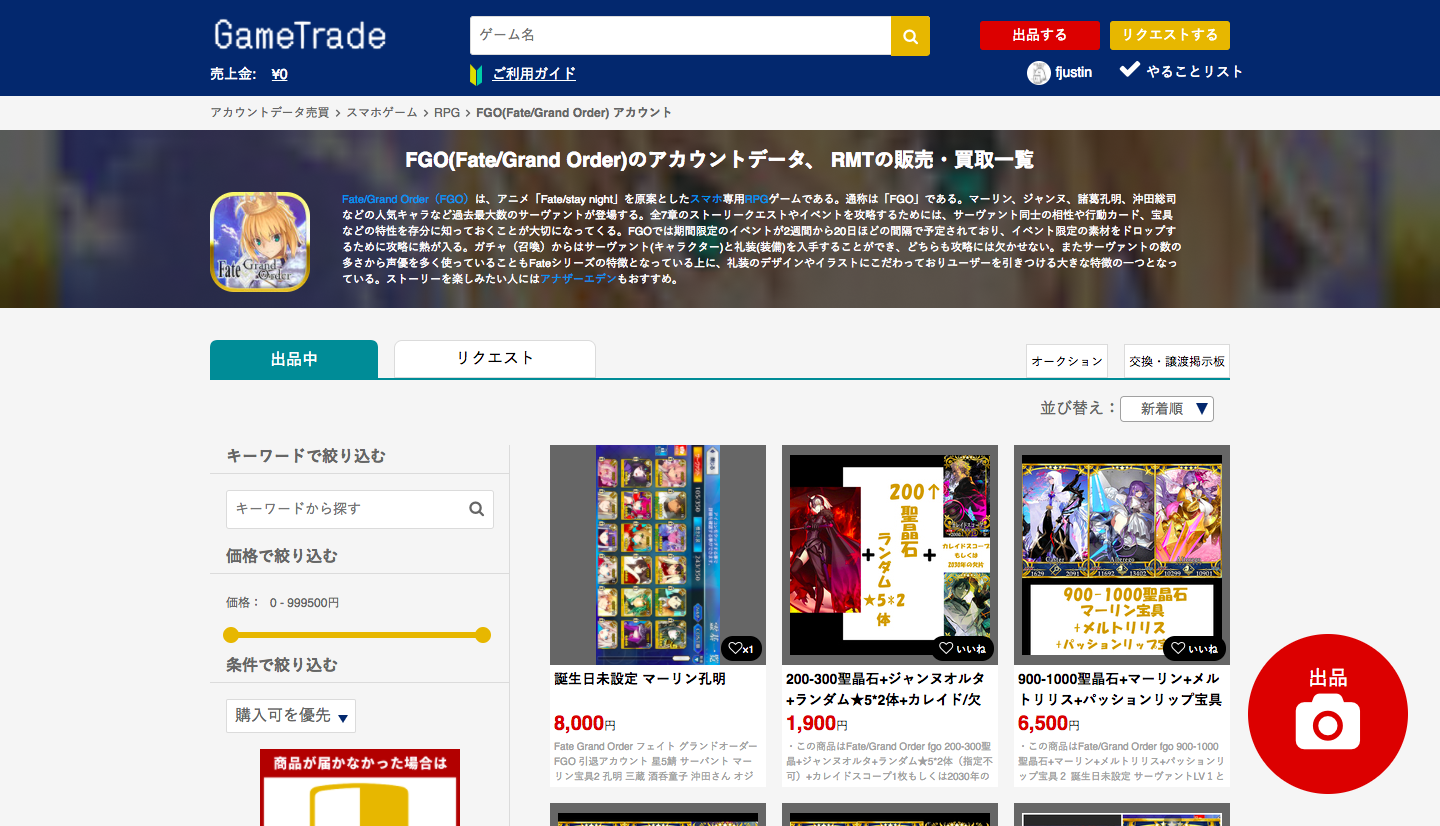
Task: Click the スマホ link in game description
Action: point(706,200)
